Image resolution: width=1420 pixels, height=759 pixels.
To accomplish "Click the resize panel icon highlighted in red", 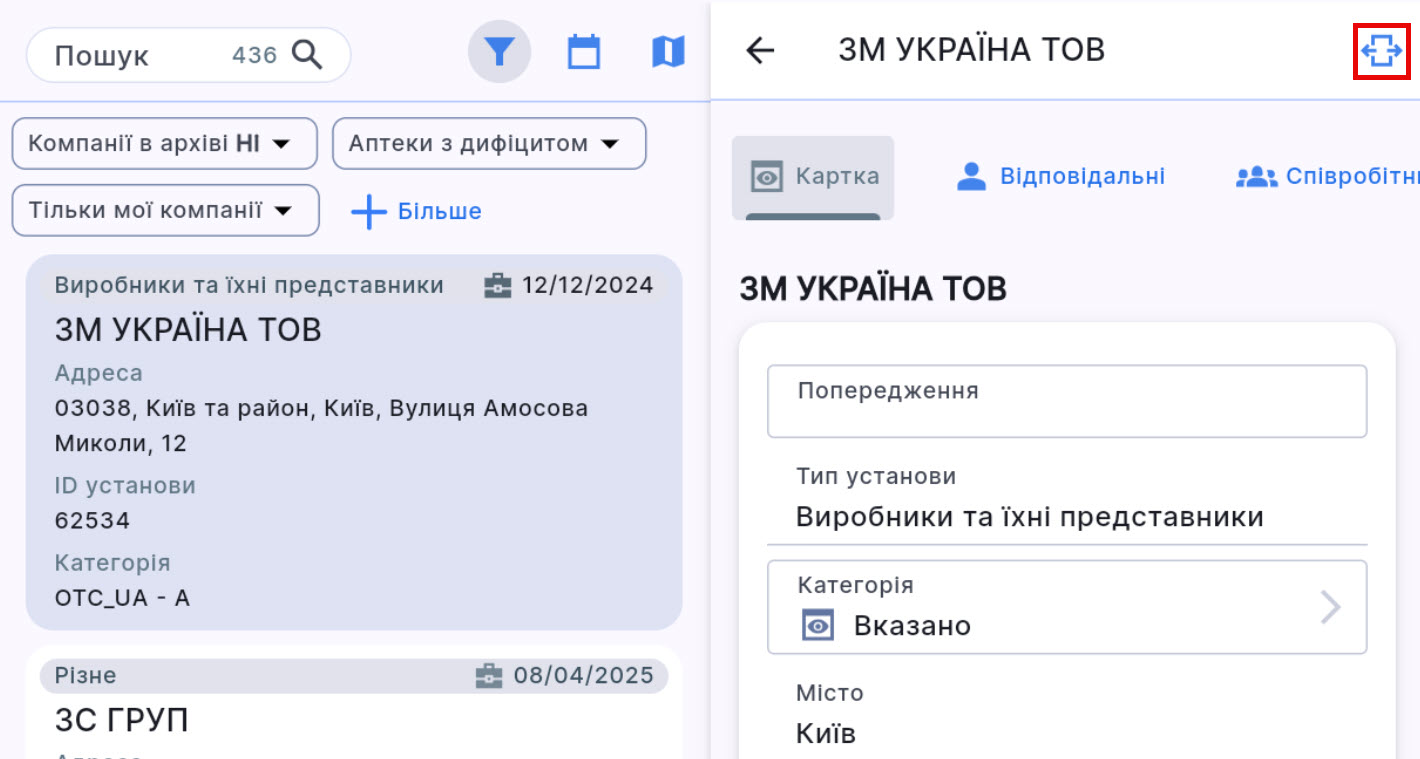I will click(1382, 47).
